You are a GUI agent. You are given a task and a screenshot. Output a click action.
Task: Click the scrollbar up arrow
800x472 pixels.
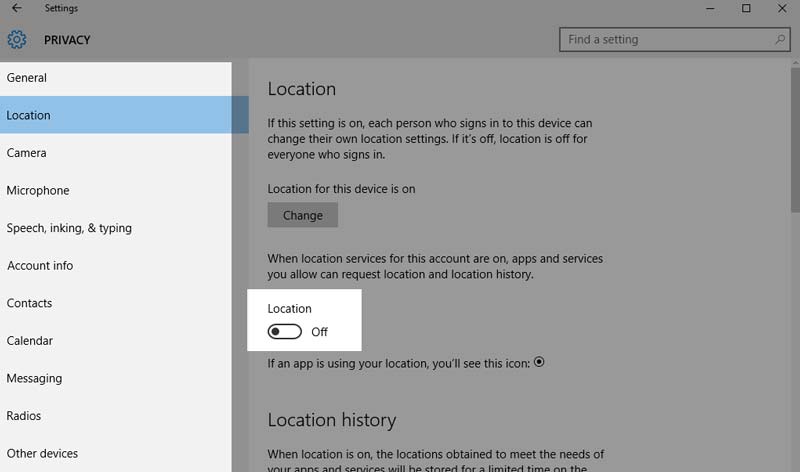[795, 63]
